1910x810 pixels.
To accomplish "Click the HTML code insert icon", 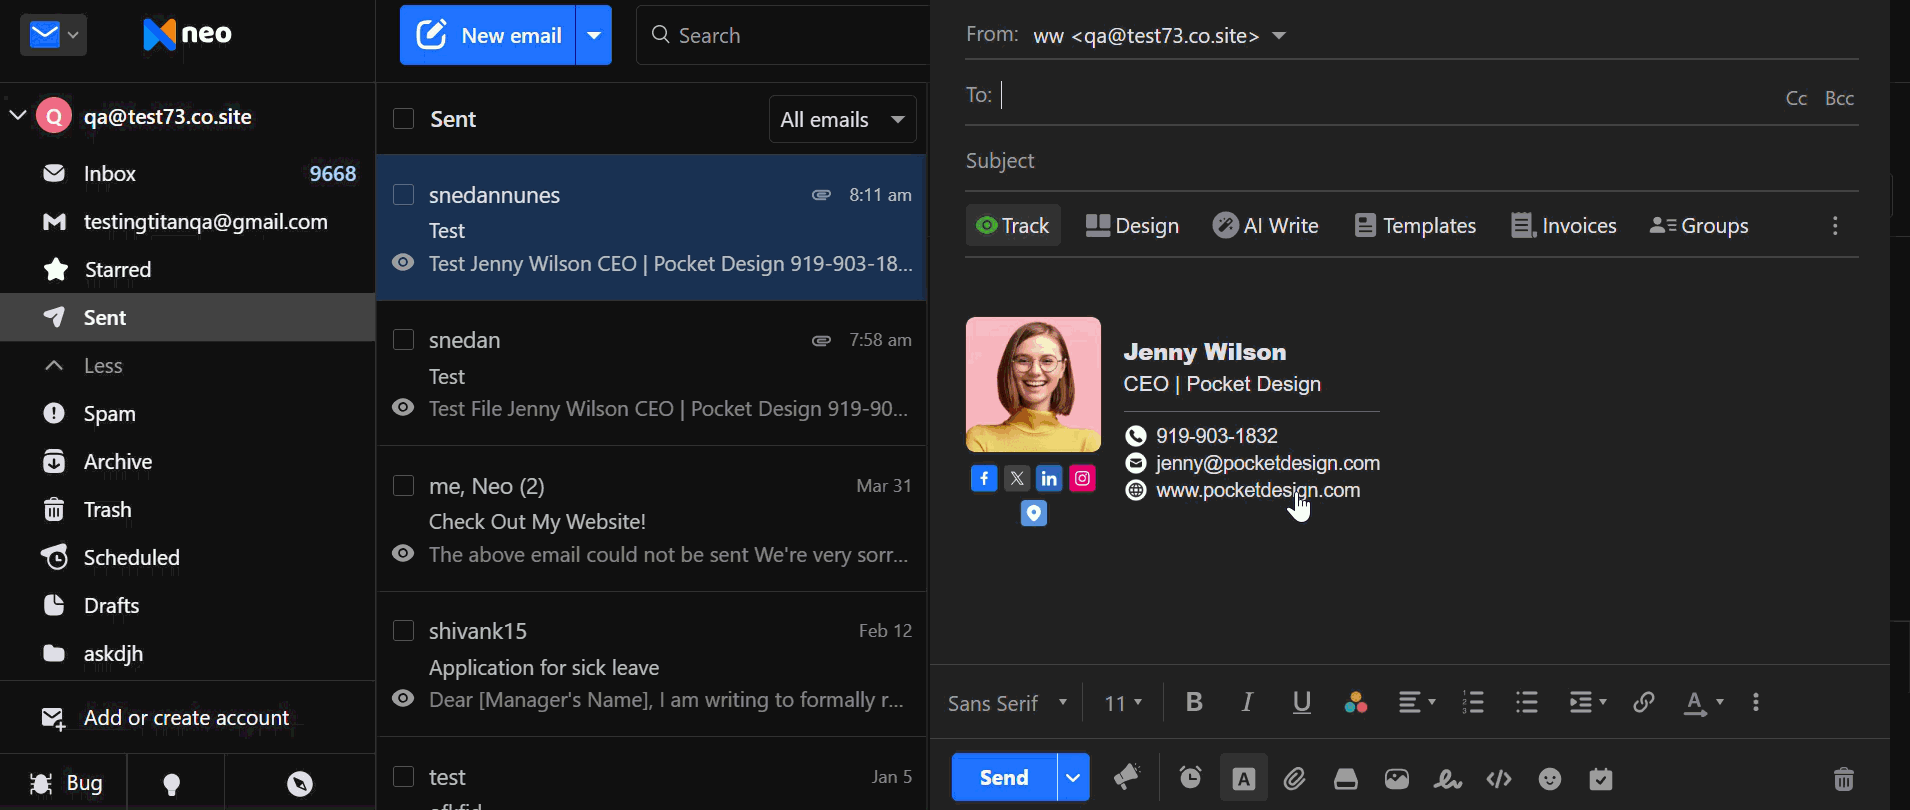I will 1499,778.
